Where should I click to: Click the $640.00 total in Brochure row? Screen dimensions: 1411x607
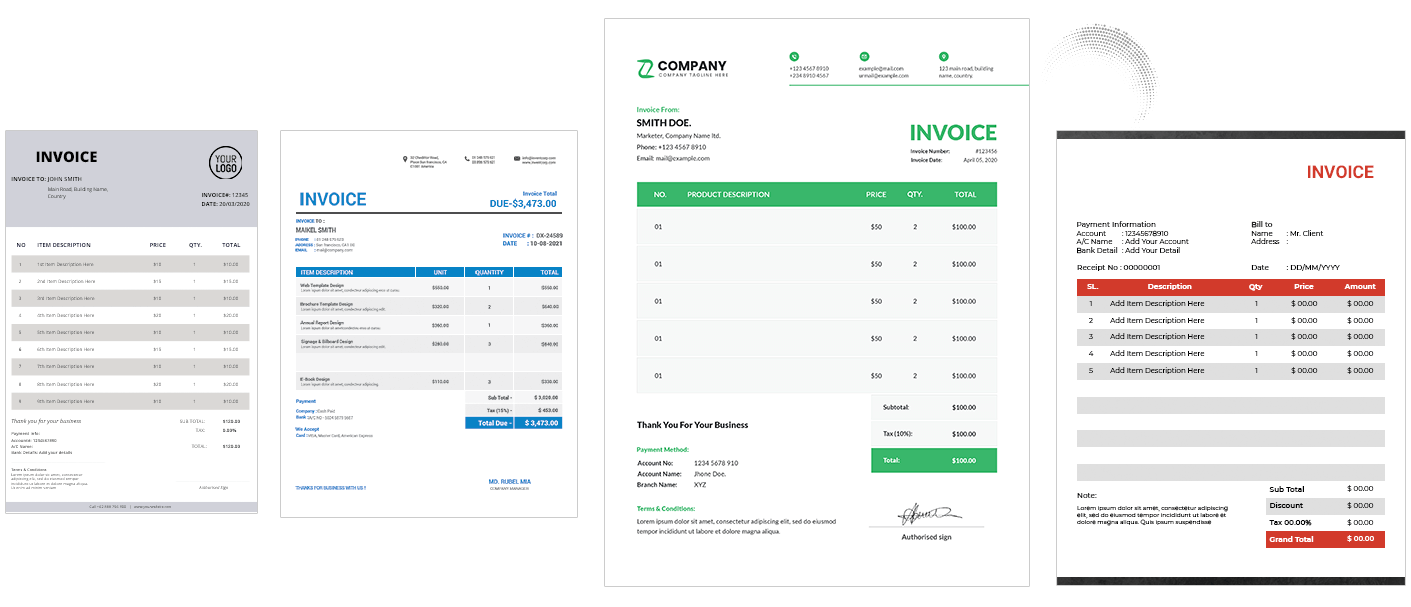click(x=550, y=306)
